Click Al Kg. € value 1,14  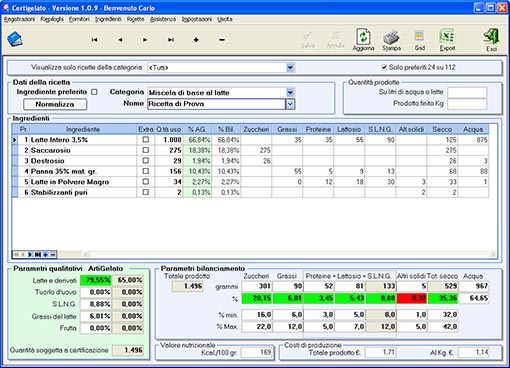click(x=473, y=352)
